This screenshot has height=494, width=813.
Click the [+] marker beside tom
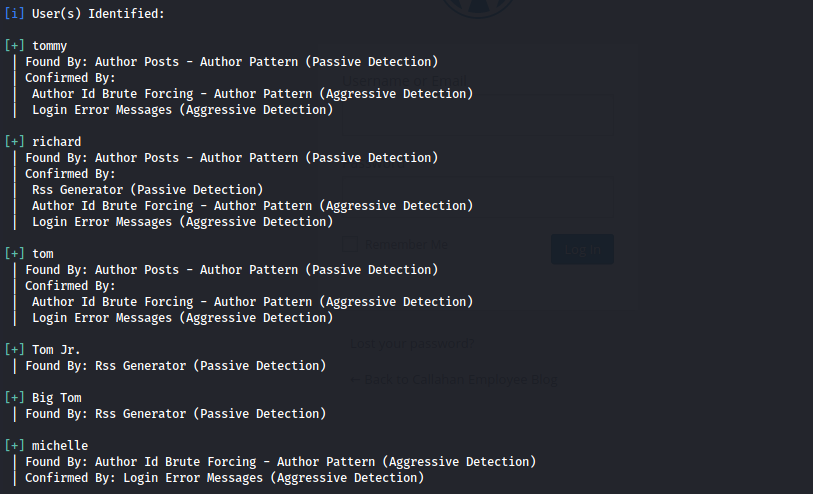click(x=14, y=254)
